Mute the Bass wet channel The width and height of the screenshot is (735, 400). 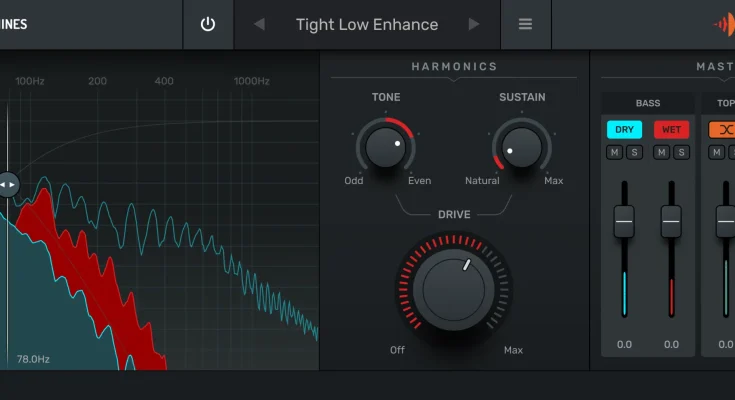[661, 152]
